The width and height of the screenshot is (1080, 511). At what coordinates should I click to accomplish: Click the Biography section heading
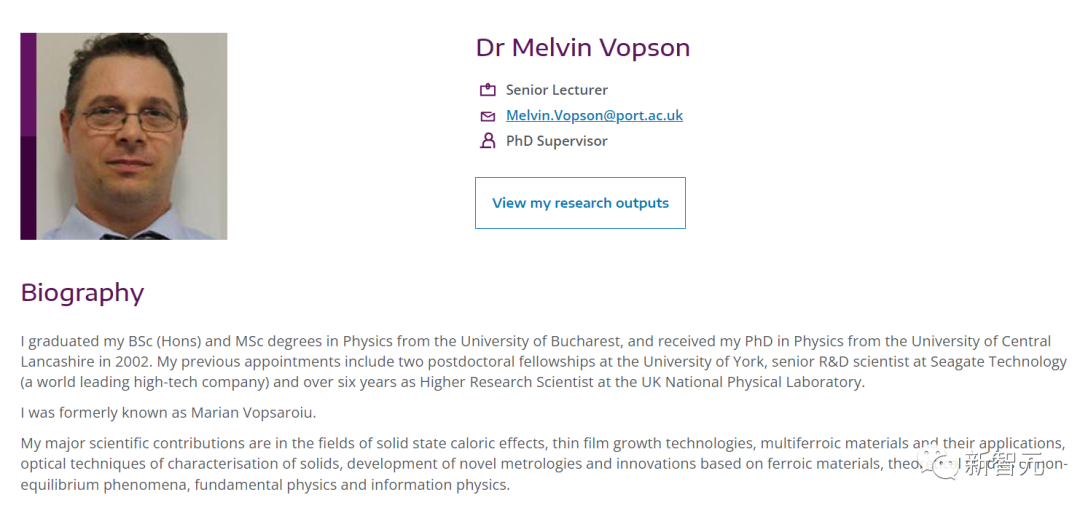pos(82,292)
